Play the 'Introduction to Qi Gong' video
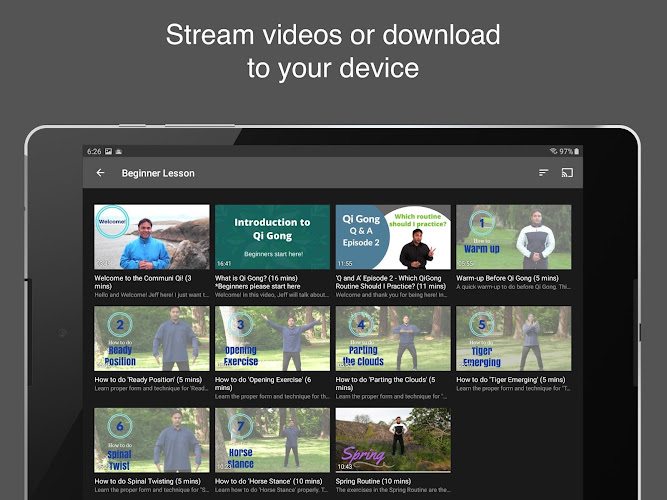Image resolution: width=667 pixels, height=500 pixels. (x=272, y=237)
